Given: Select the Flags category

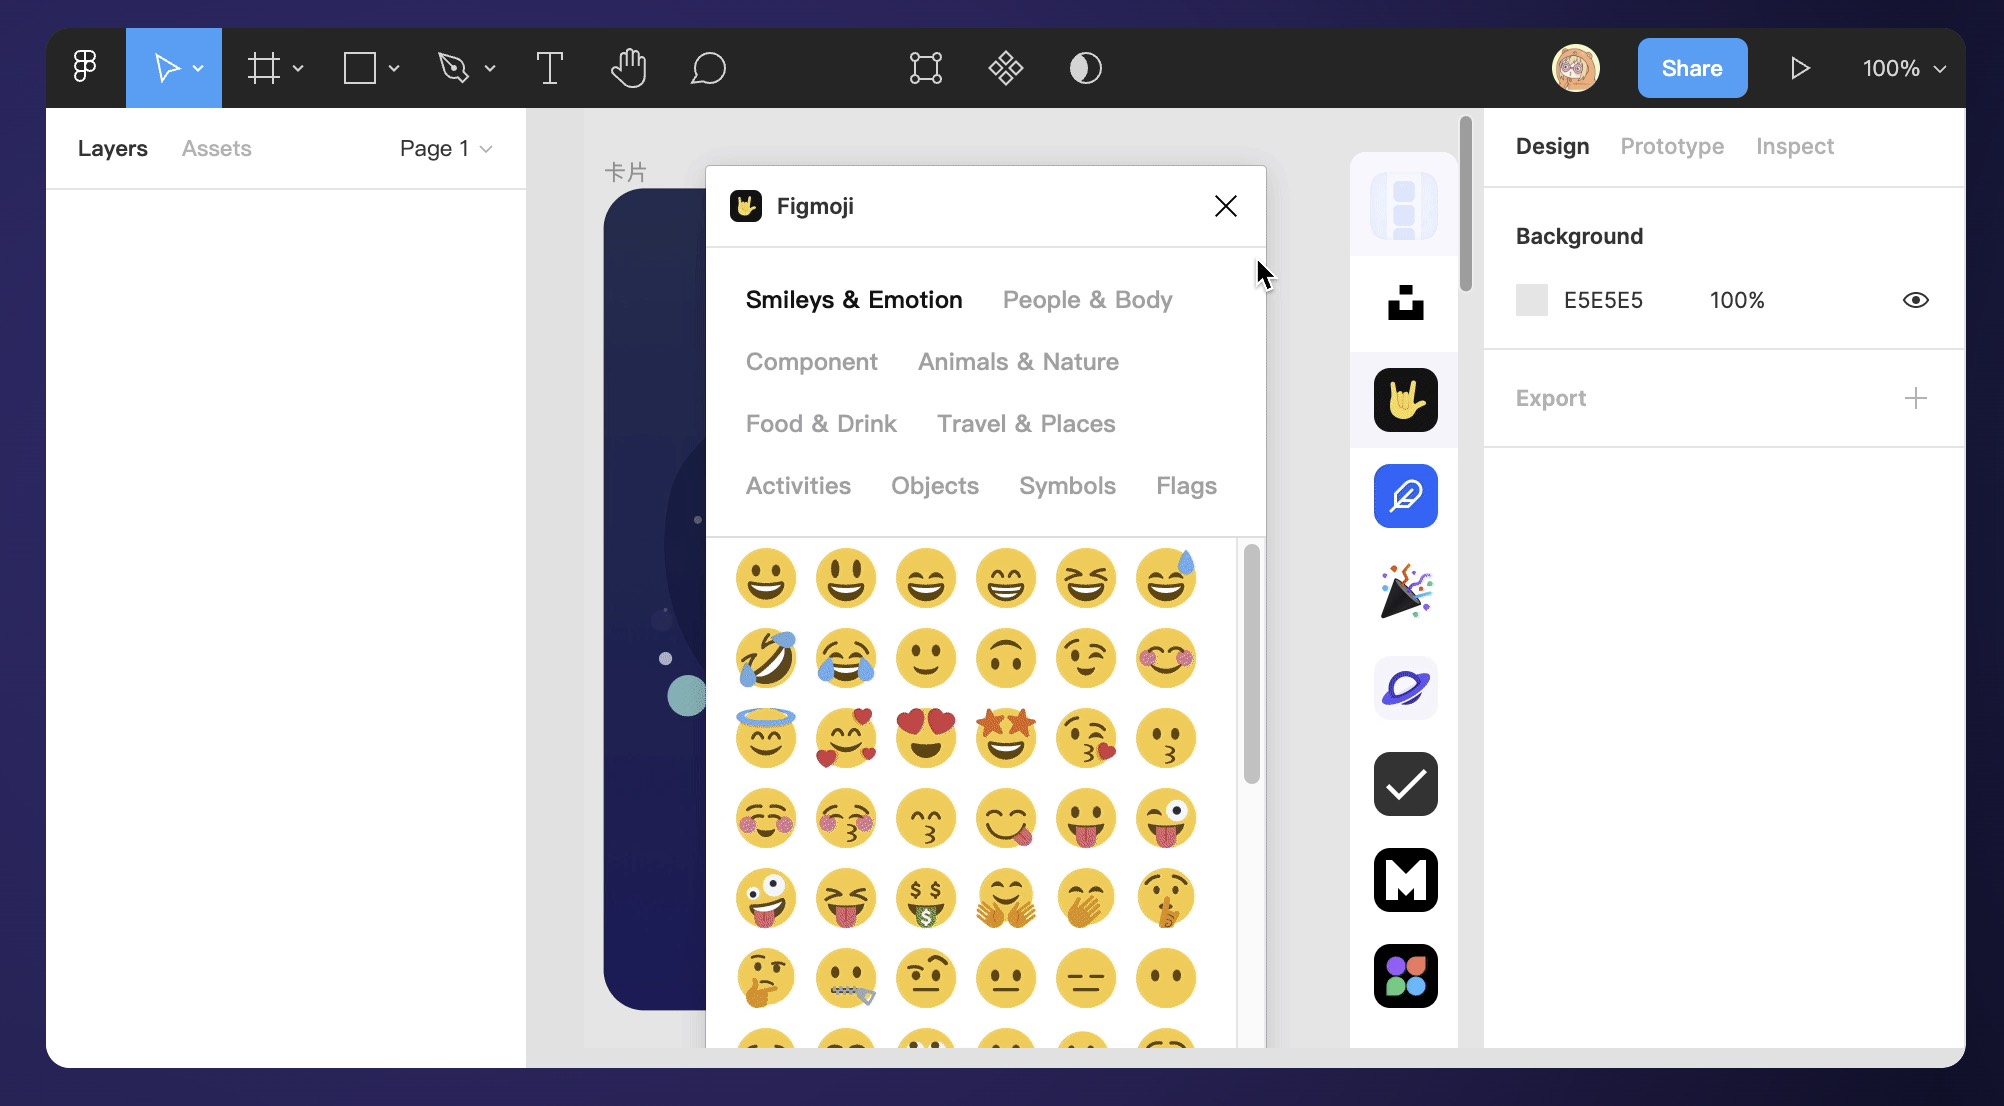Looking at the screenshot, I should 1186,486.
